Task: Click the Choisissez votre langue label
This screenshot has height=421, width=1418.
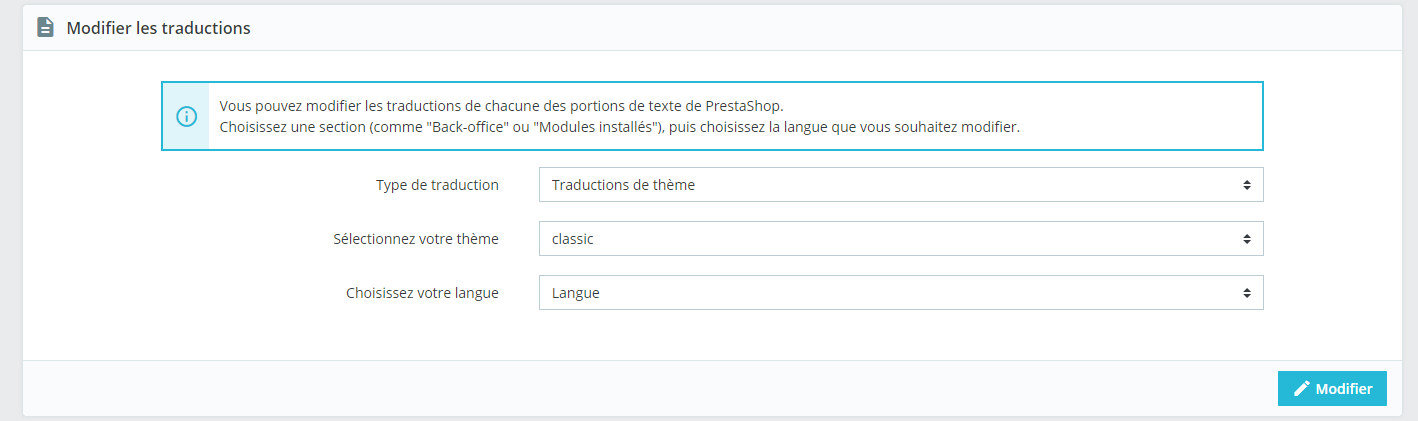Action: tap(422, 293)
